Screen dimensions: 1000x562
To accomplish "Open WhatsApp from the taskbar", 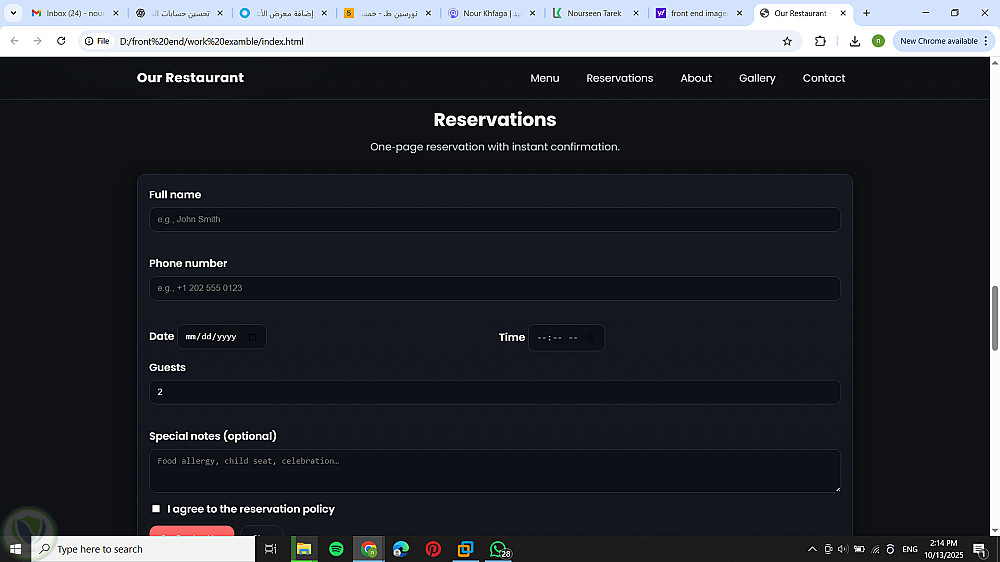I will 499,549.
